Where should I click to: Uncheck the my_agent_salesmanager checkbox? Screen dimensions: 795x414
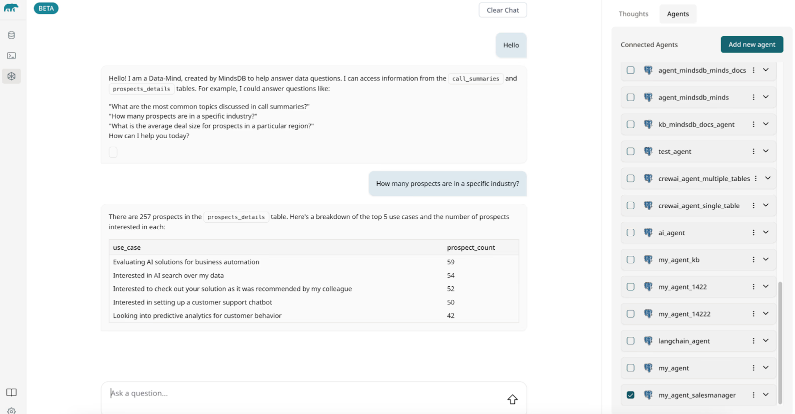[x=630, y=395]
